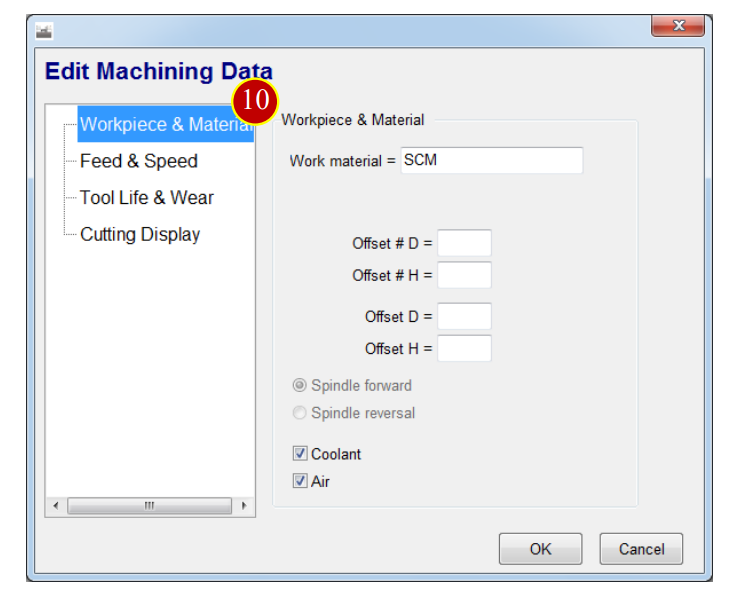Open Tool Life & Wear section
This screenshot has height=594, width=750.
pos(146,198)
